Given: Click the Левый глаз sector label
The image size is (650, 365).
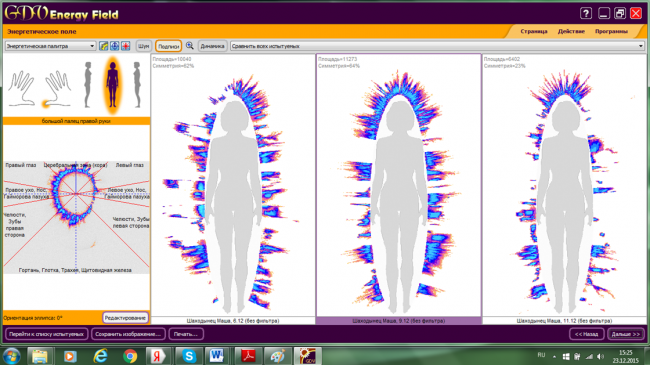Looking at the screenshot, I should click(129, 165).
